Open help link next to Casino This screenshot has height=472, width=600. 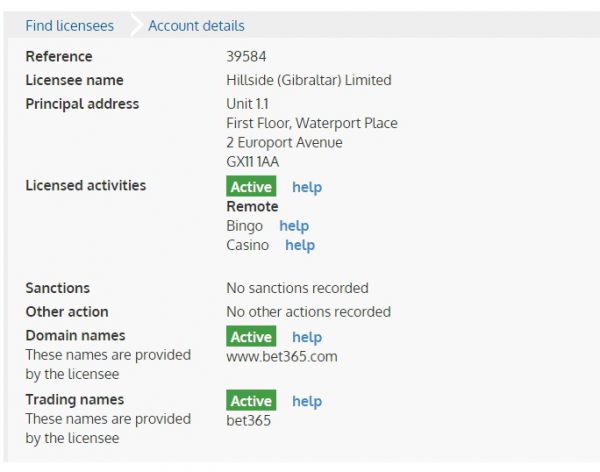coord(300,245)
